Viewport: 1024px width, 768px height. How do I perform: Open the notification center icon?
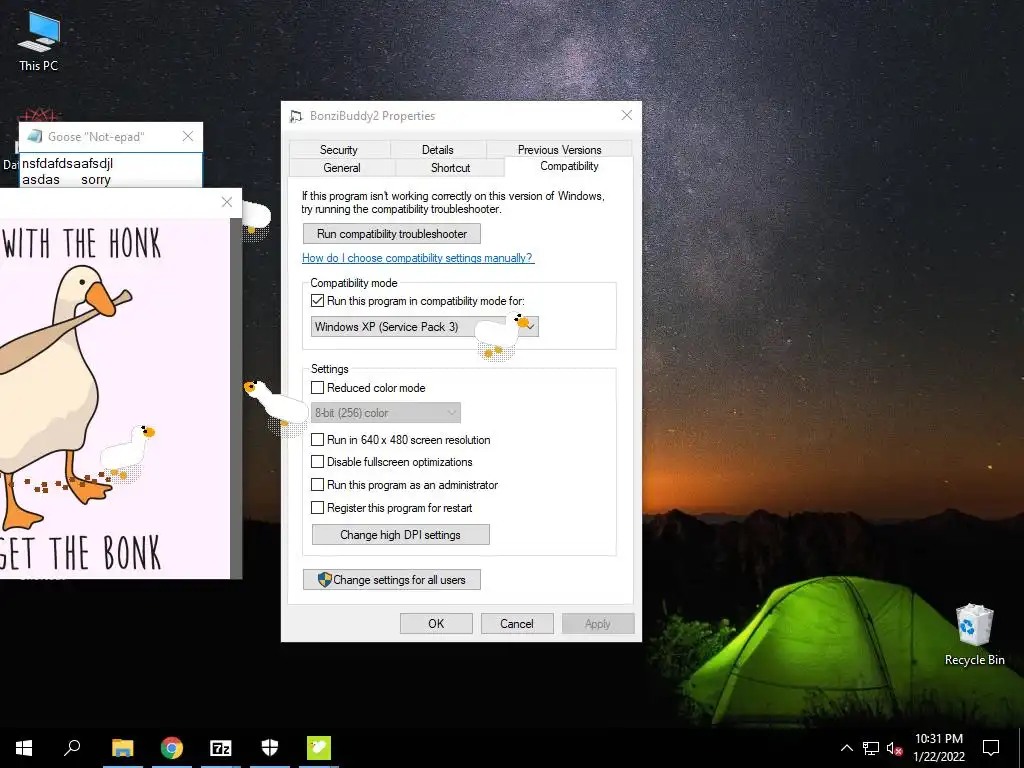991,748
